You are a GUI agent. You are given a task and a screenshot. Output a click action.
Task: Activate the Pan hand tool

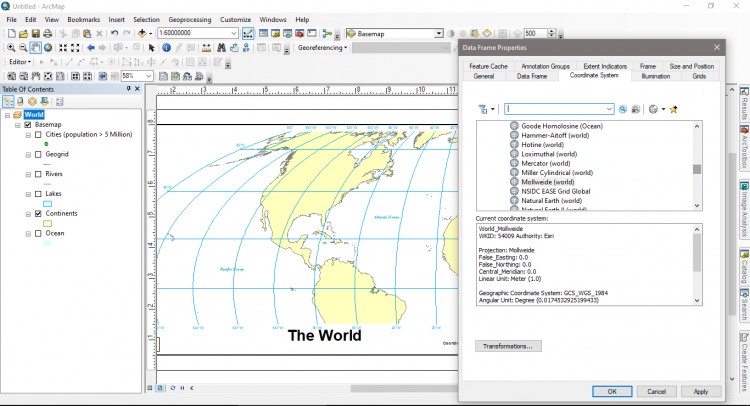click(x=35, y=48)
